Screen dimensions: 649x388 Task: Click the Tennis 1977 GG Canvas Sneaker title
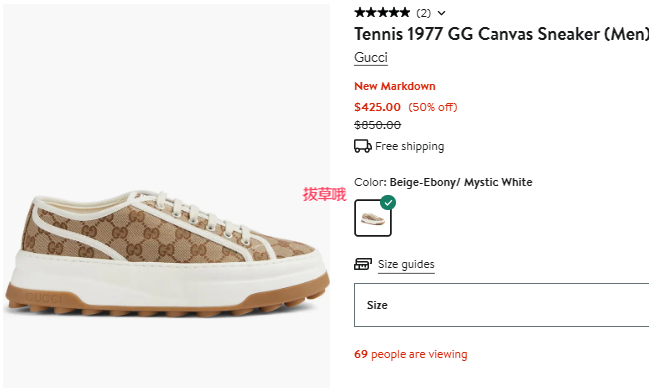coord(501,34)
